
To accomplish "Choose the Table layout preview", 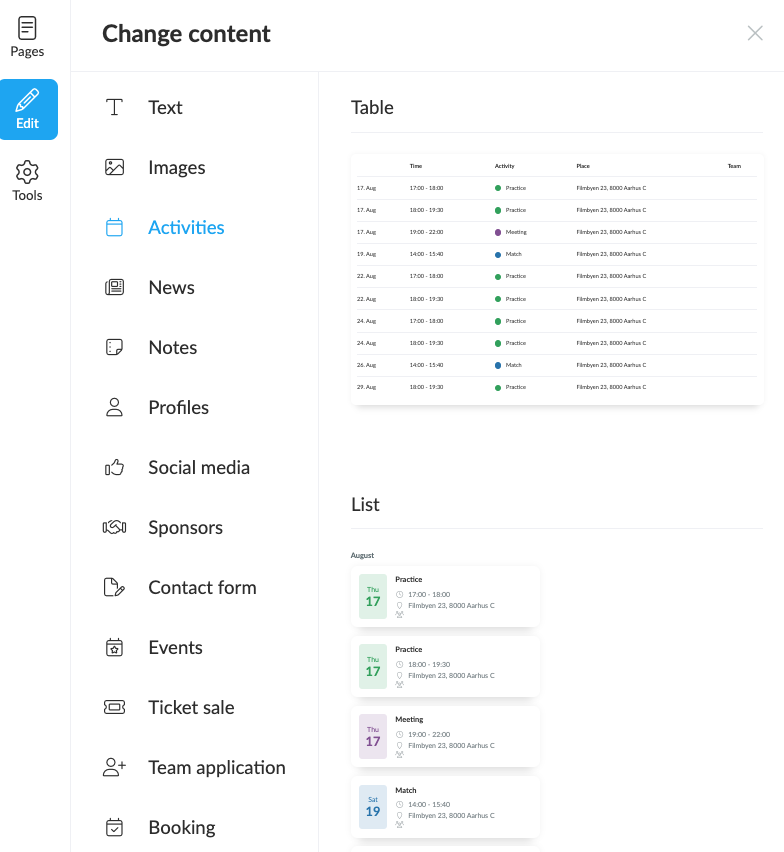I will coord(557,279).
